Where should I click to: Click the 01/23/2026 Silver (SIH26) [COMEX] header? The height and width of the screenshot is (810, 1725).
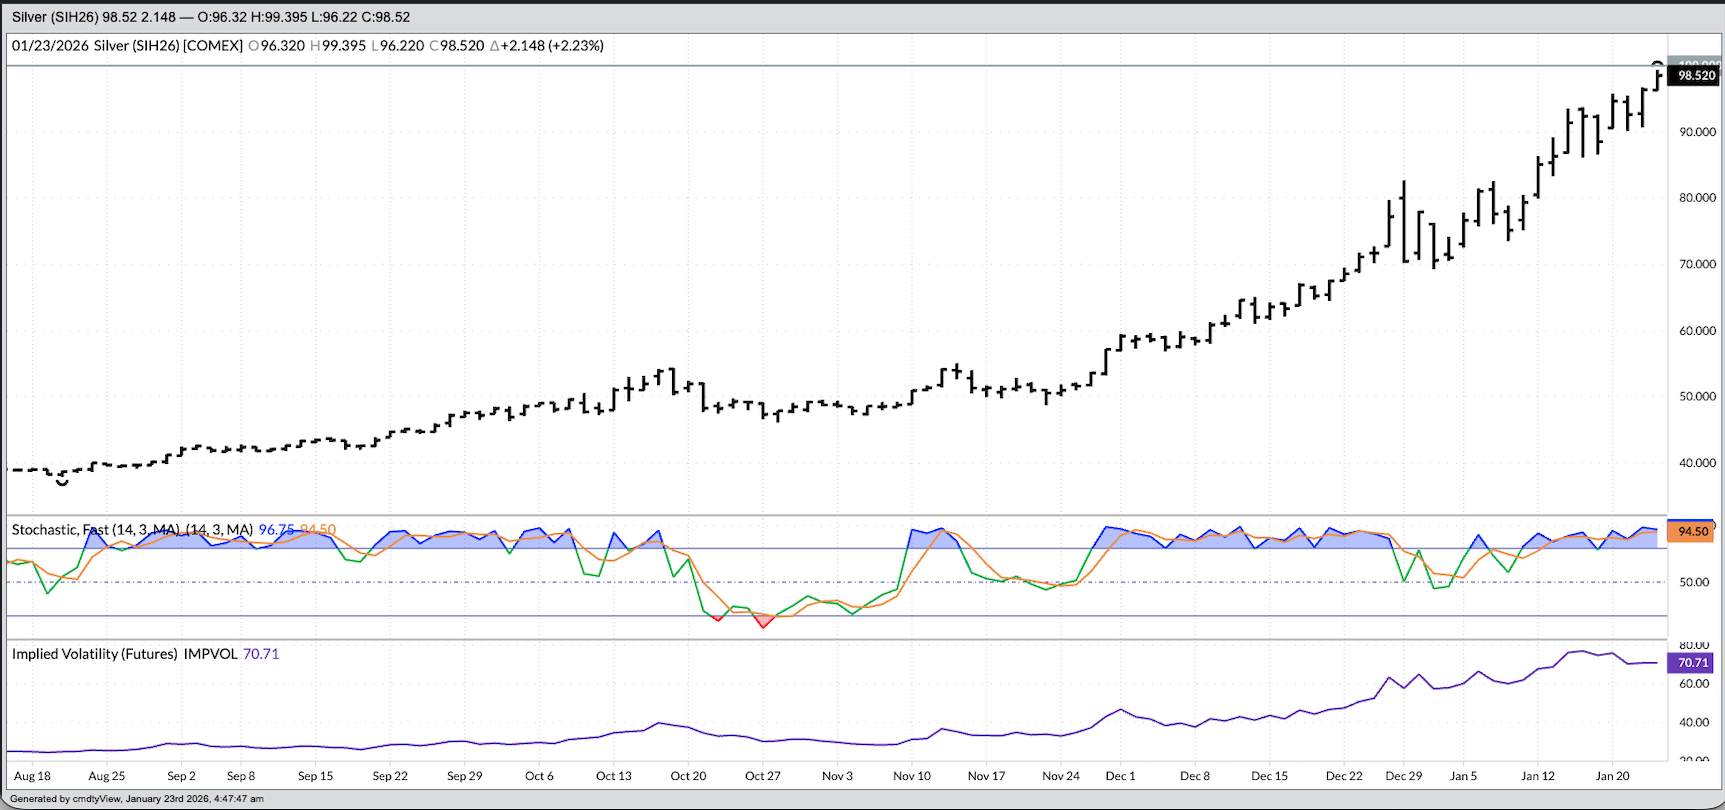(x=127, y=46)
